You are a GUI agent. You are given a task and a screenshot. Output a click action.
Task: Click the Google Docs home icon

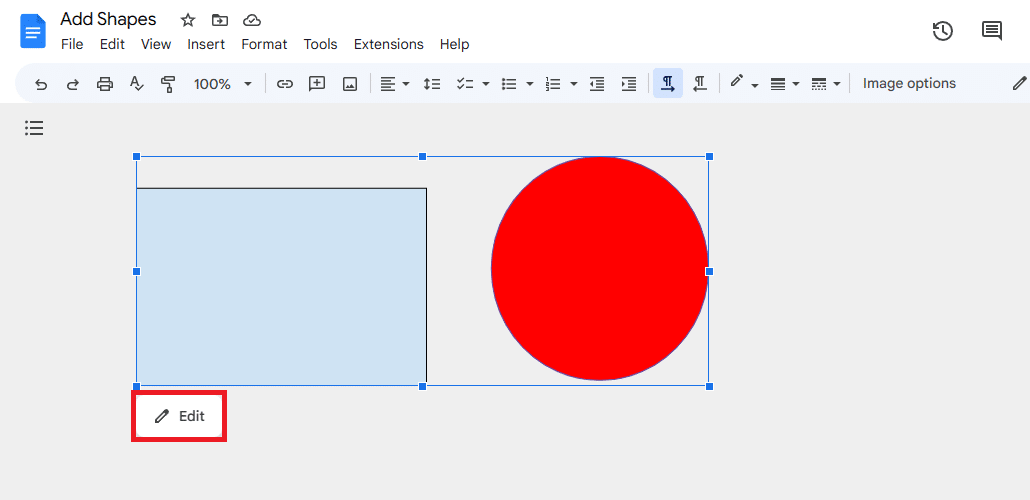click(x=33, y=32)
